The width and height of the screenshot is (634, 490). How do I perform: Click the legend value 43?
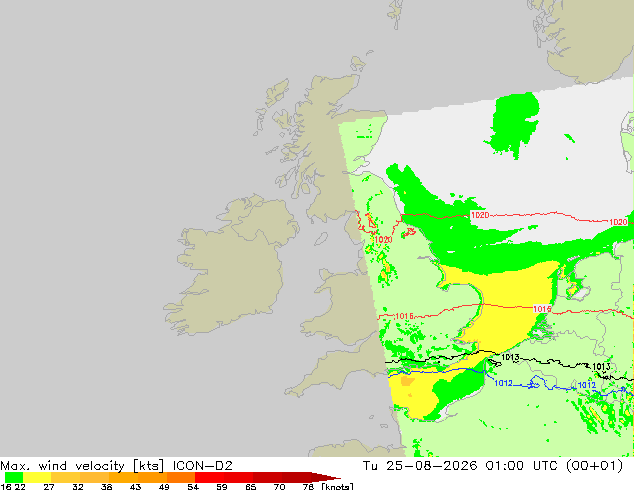(135, 487)
